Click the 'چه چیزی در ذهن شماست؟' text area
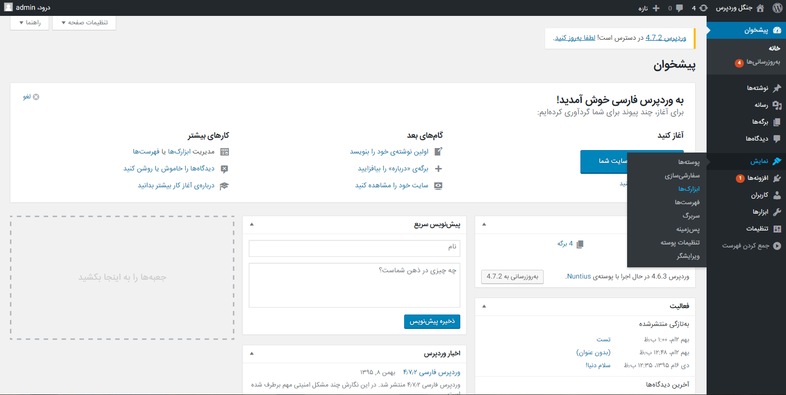The height and width of the screenshot is (395, 786). (354, 285)
